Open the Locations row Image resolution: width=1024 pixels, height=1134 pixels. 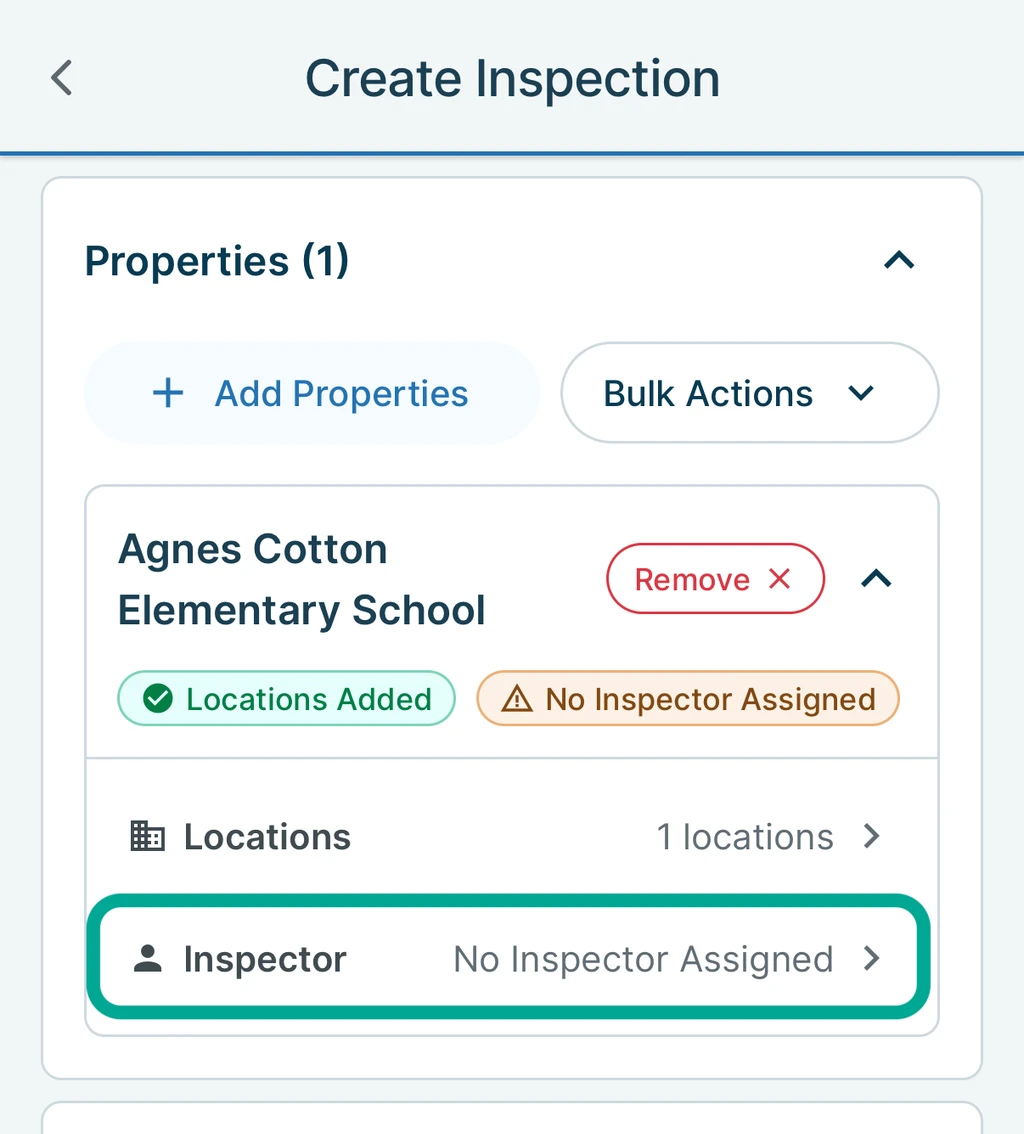pyautogui.click(x=512, y=837)
